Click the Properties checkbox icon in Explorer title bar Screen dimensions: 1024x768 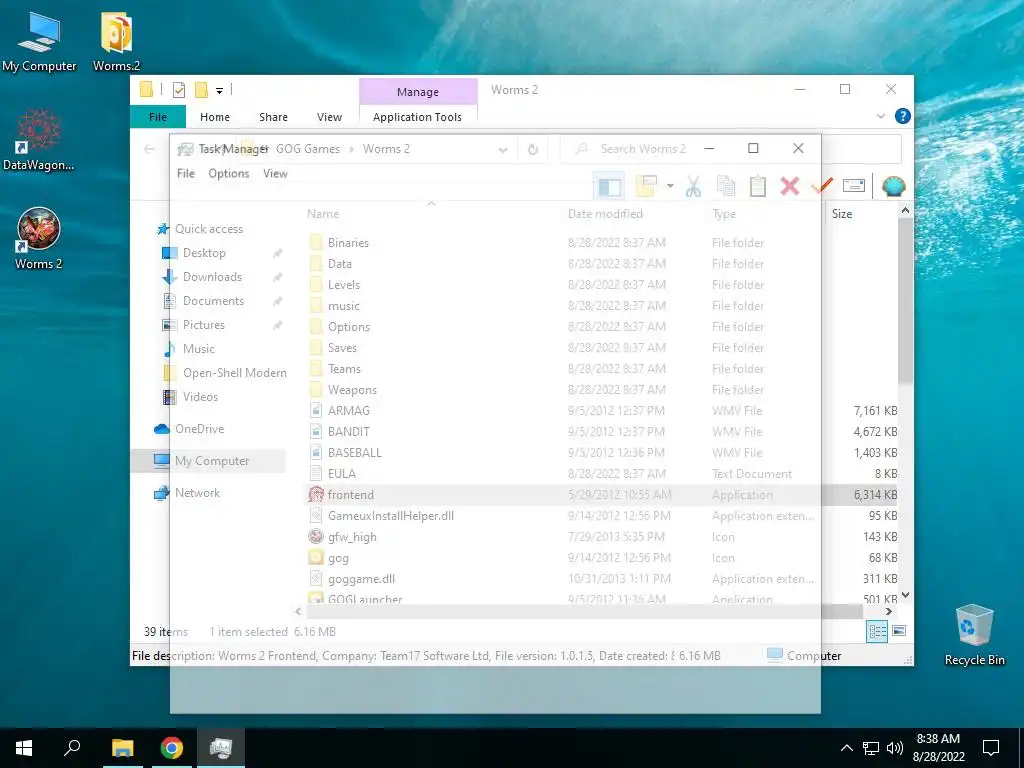click(178, 90)
